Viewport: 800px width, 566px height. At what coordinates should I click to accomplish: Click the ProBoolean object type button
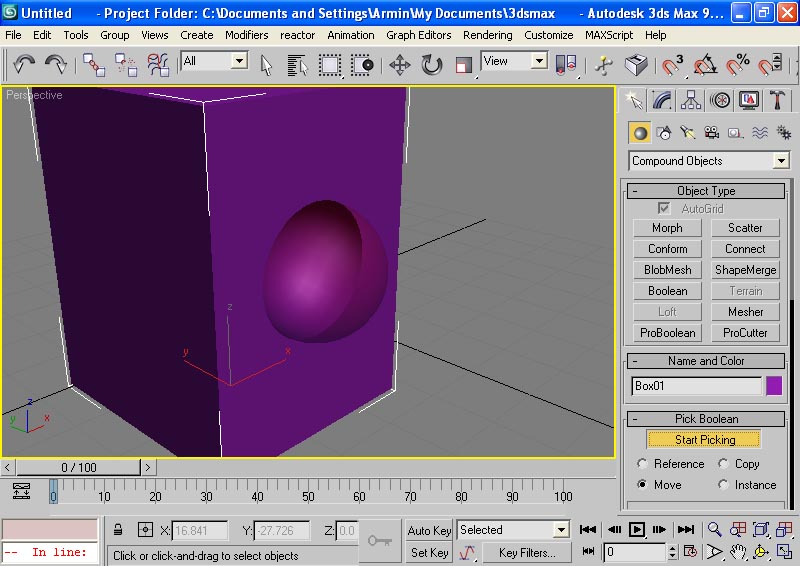pyautogui.click(x=667, y=333)
